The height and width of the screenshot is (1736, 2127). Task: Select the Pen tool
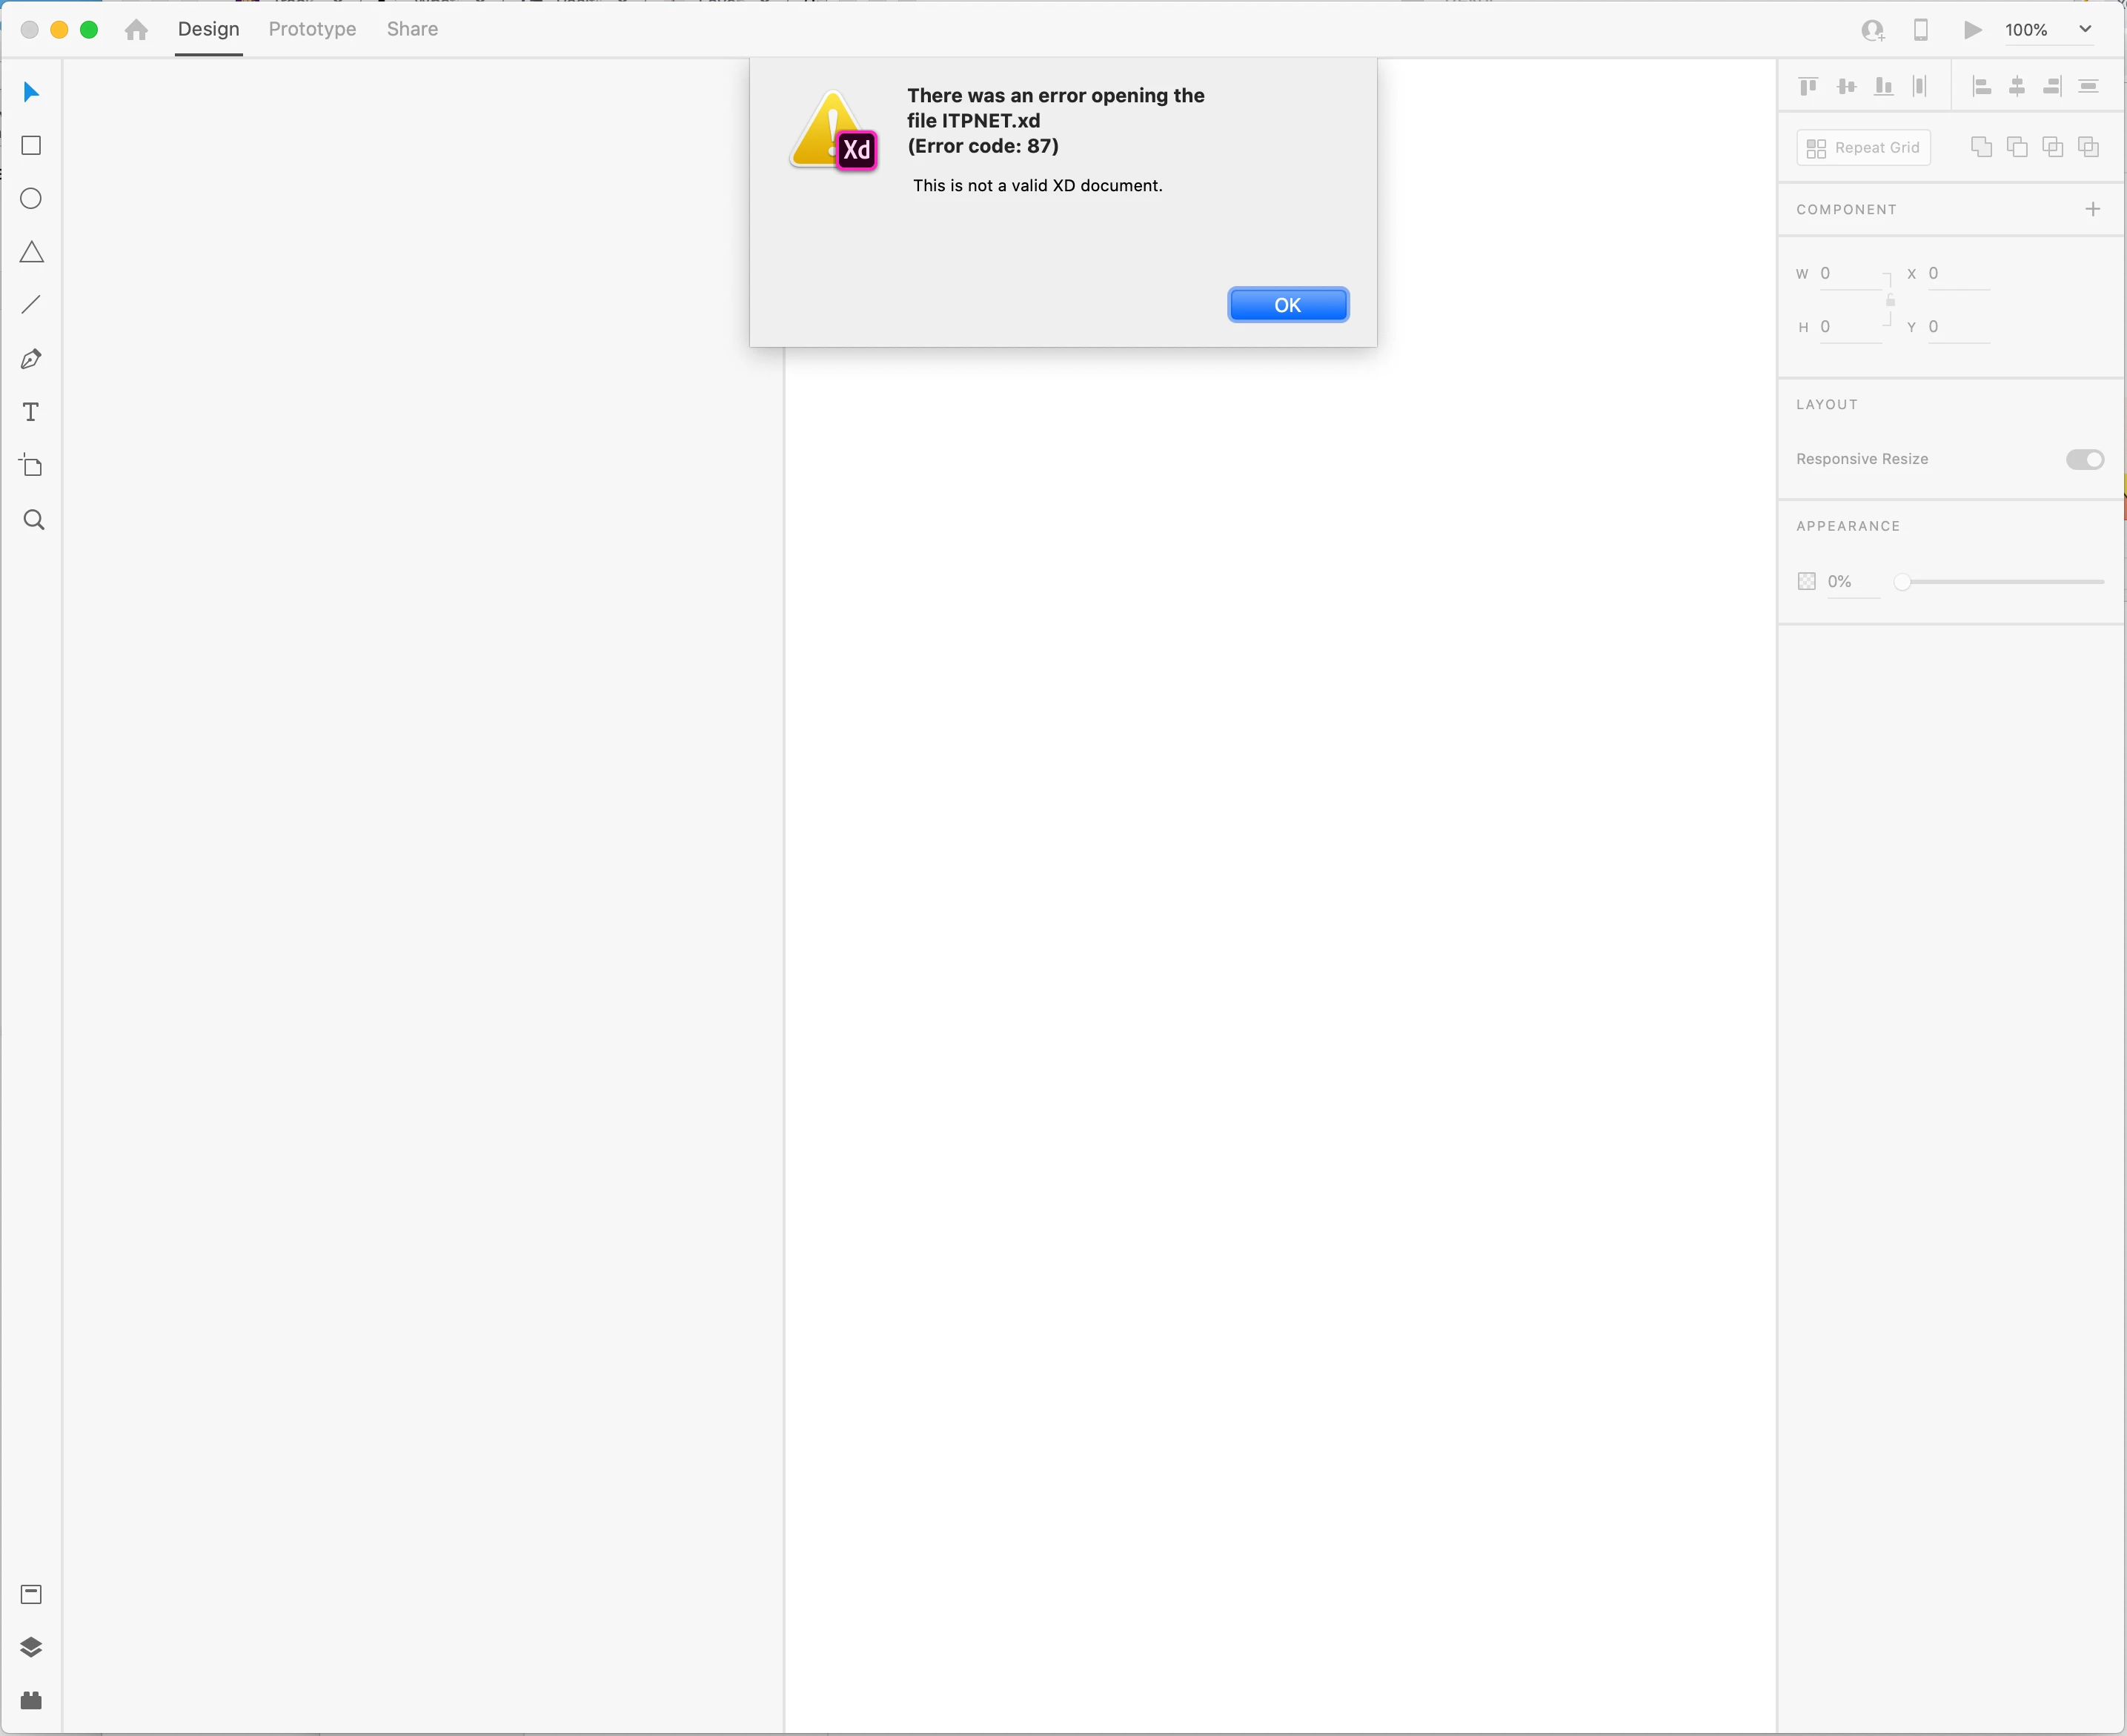pos(31,359)
